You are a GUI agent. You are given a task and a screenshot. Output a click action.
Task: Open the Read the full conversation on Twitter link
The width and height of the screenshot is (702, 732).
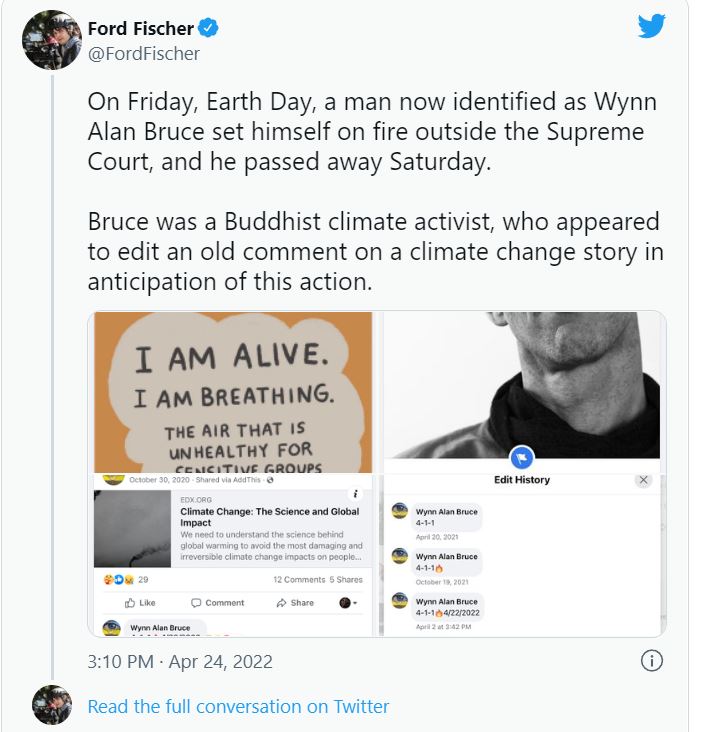pos(238,706)
